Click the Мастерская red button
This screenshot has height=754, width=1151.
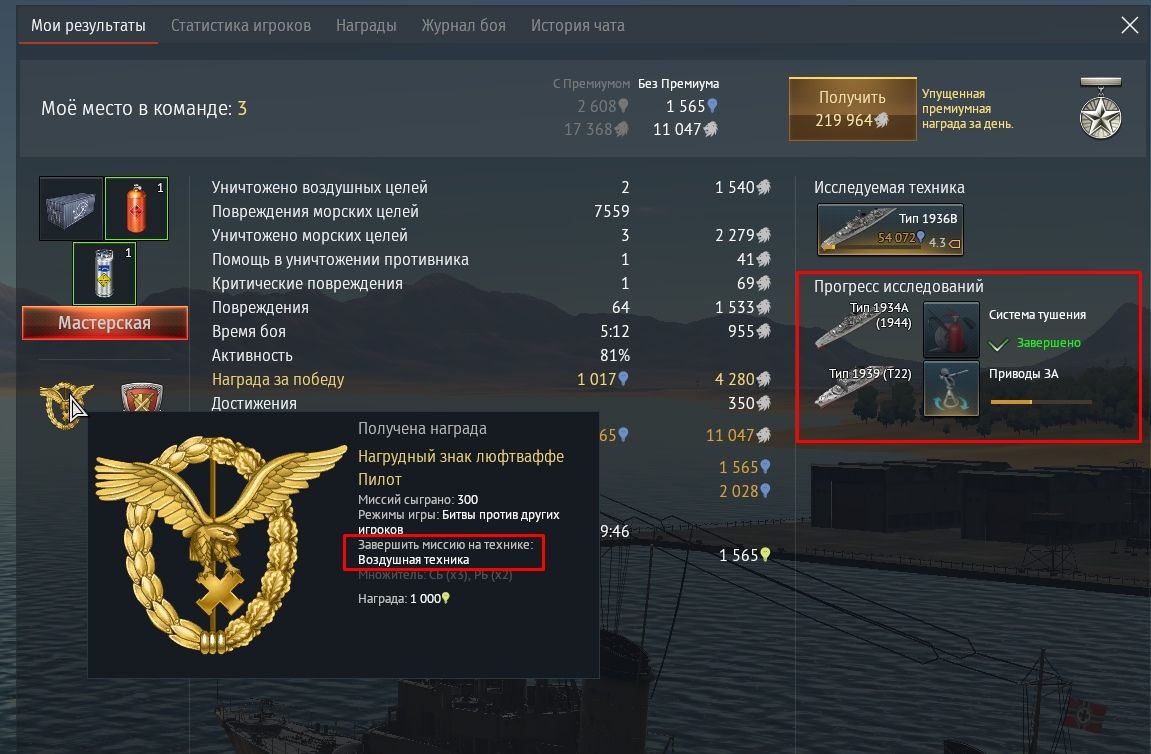click(105, 323)
